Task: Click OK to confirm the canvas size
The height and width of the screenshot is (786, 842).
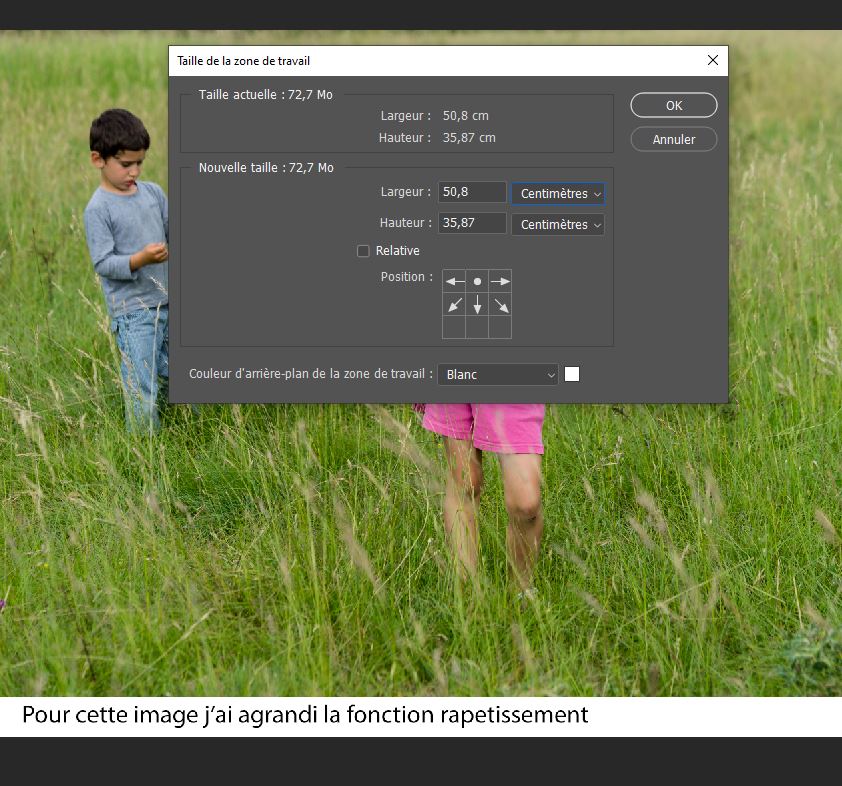Action: [x=674, y=105]
